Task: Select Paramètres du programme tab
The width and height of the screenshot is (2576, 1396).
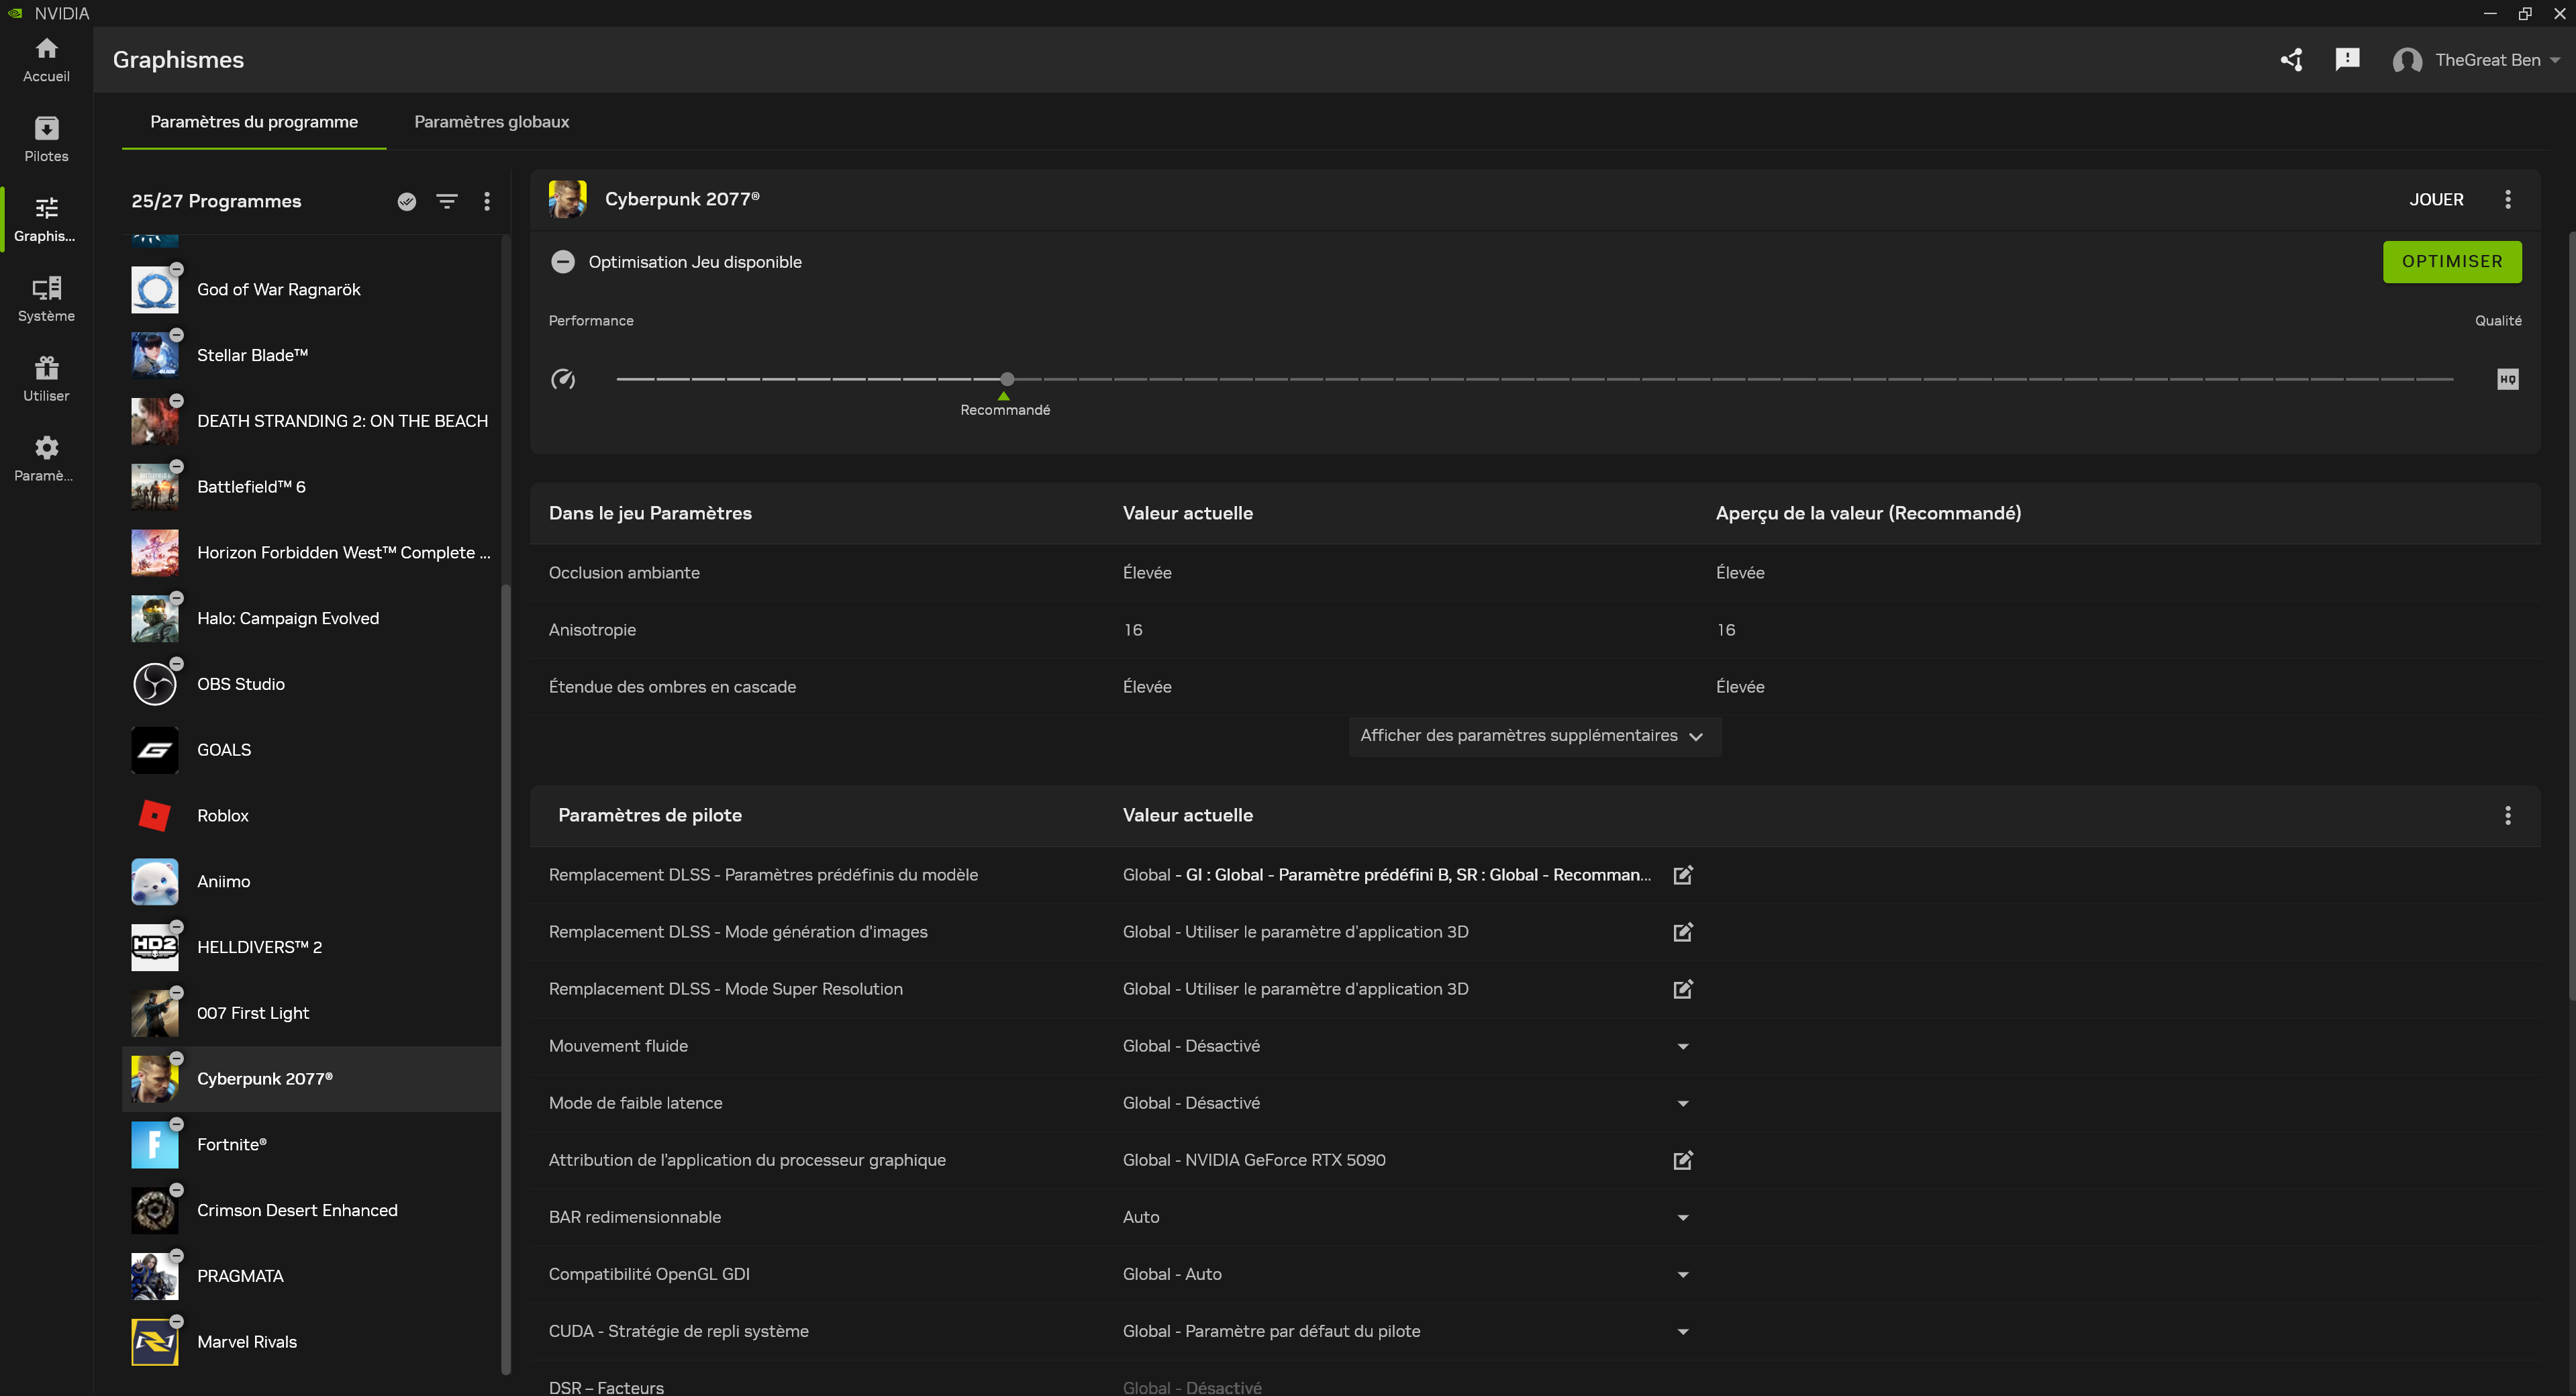Action: (254, 122)
